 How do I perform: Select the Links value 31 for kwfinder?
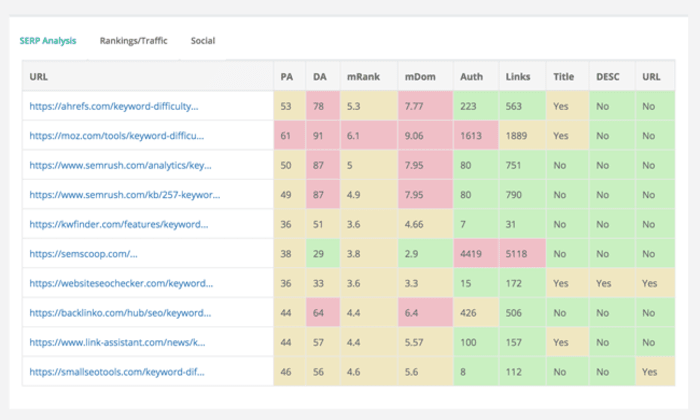coord(522,224)
